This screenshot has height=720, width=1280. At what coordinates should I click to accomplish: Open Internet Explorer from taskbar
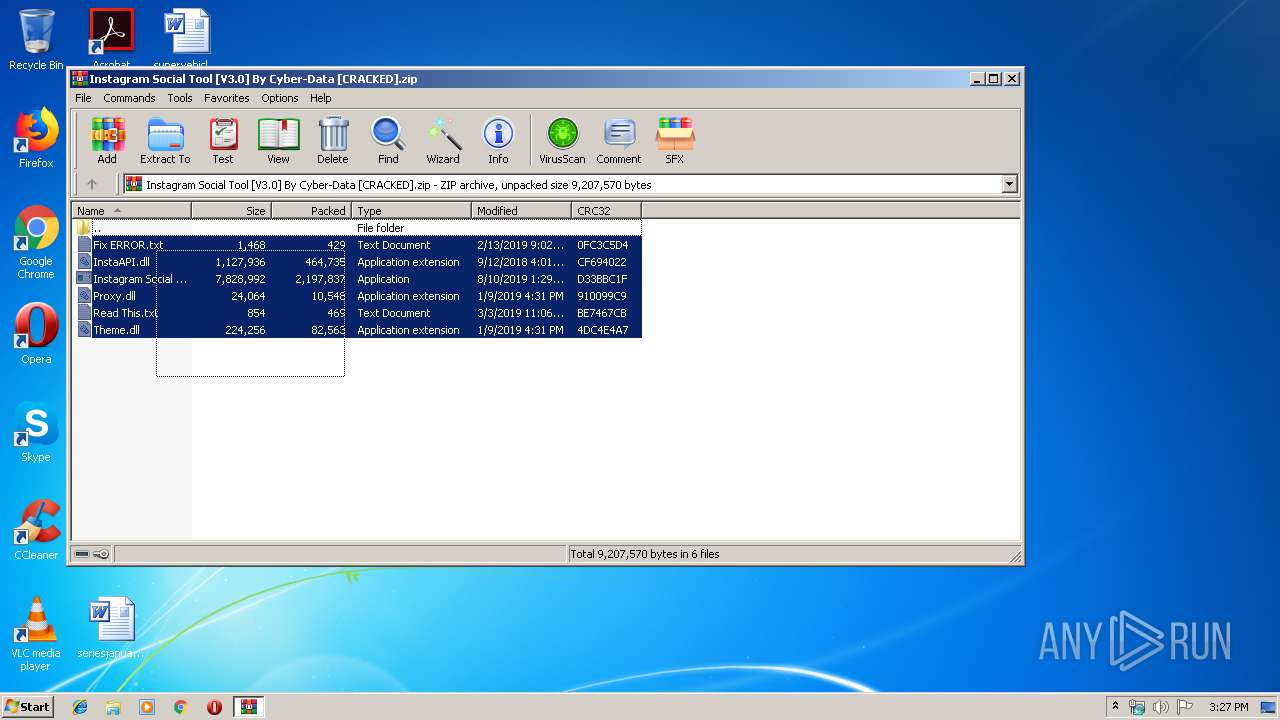[x=80, y=707]
